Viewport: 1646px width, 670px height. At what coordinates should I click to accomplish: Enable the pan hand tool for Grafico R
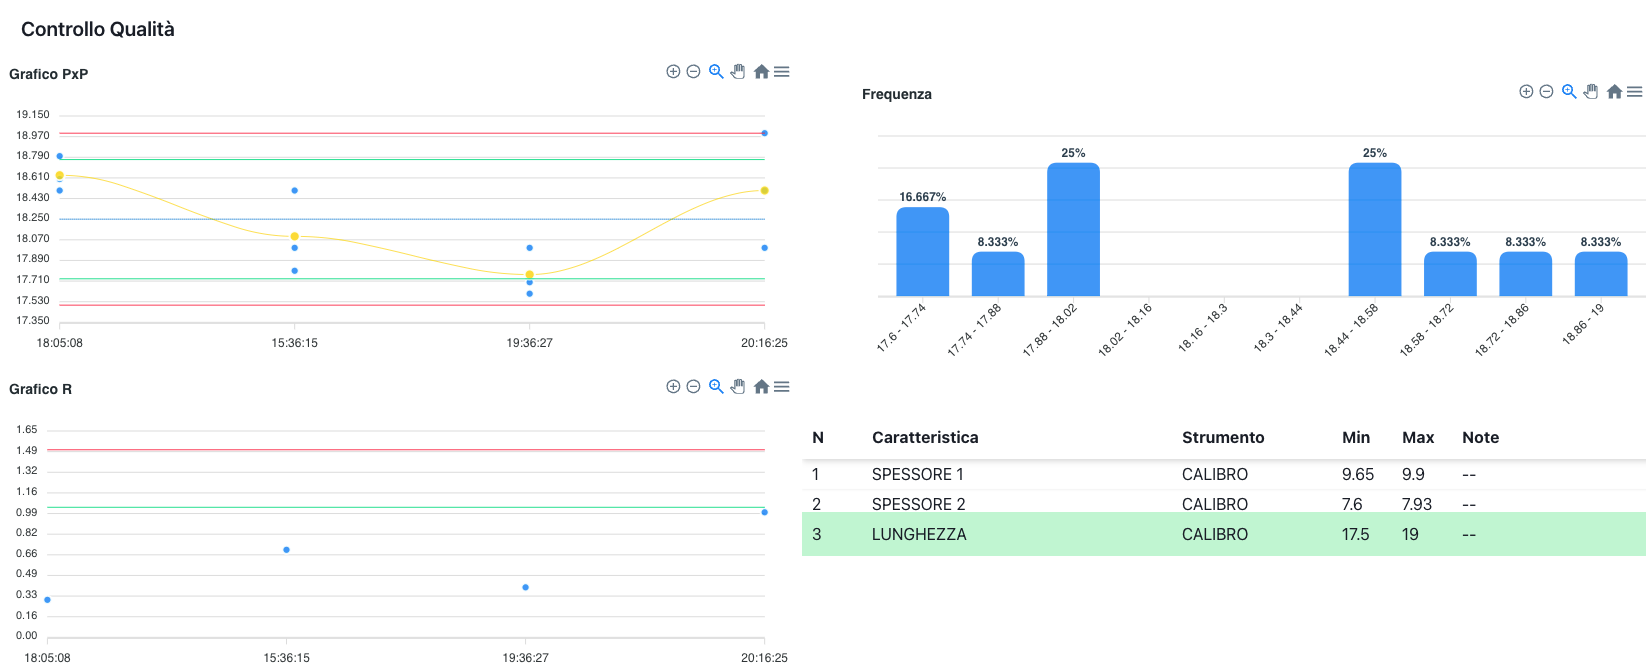(x=738, y=387)
